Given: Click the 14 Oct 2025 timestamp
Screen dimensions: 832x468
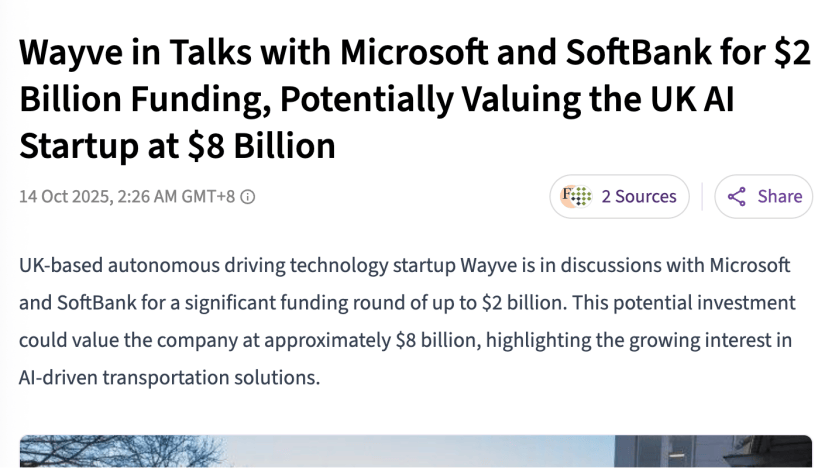Looking at the screenshot, I should (x=66, y=197).
